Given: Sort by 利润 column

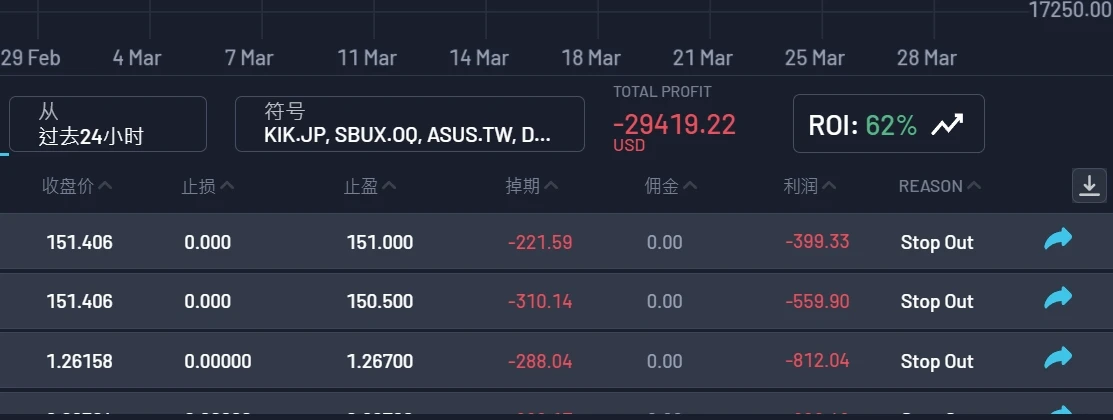Looking at the screenshot, I should [x=811, y=186].
